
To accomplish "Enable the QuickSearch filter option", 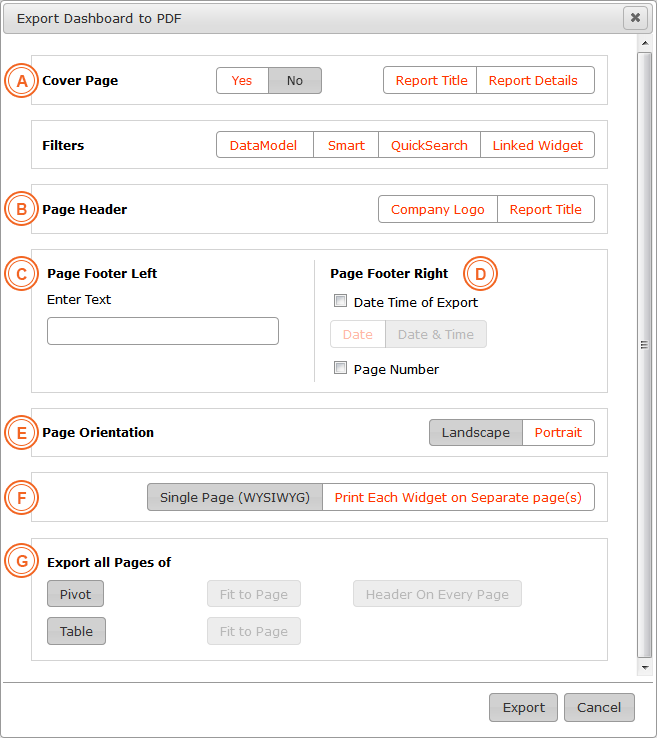I will tap(429, 145).
